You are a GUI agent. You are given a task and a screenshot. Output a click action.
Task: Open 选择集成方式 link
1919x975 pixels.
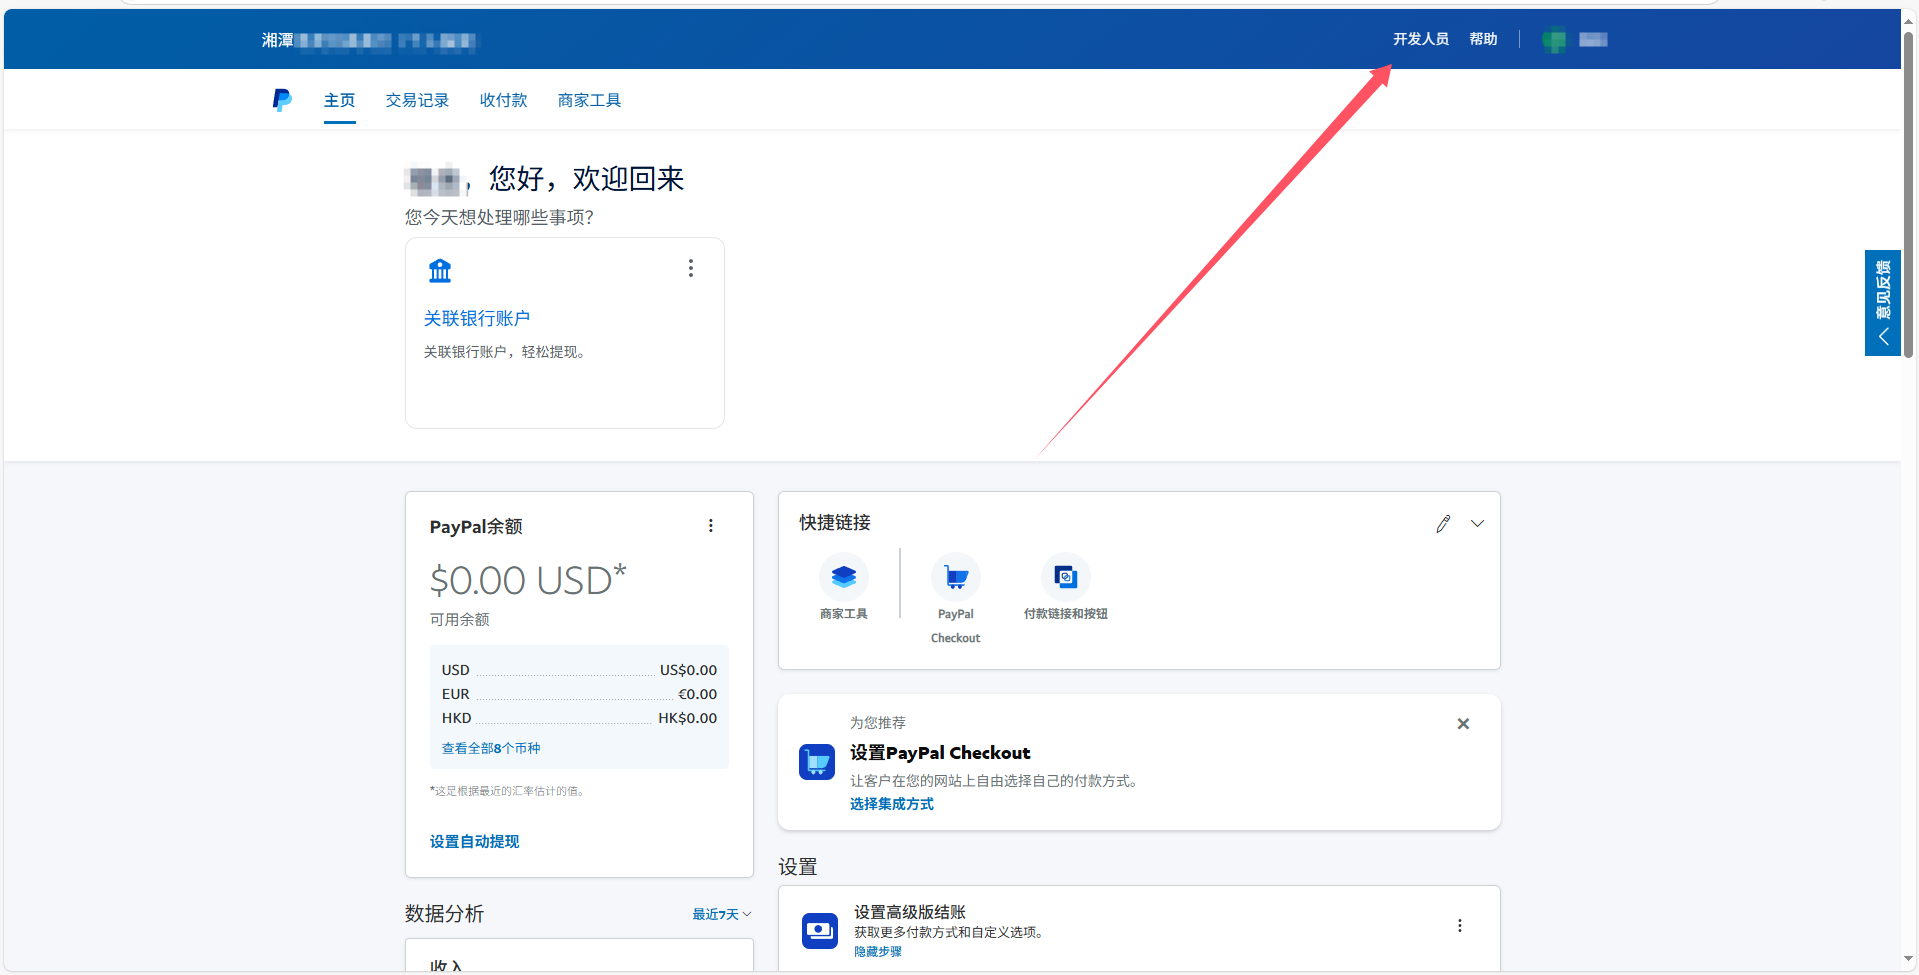[891, 803]
